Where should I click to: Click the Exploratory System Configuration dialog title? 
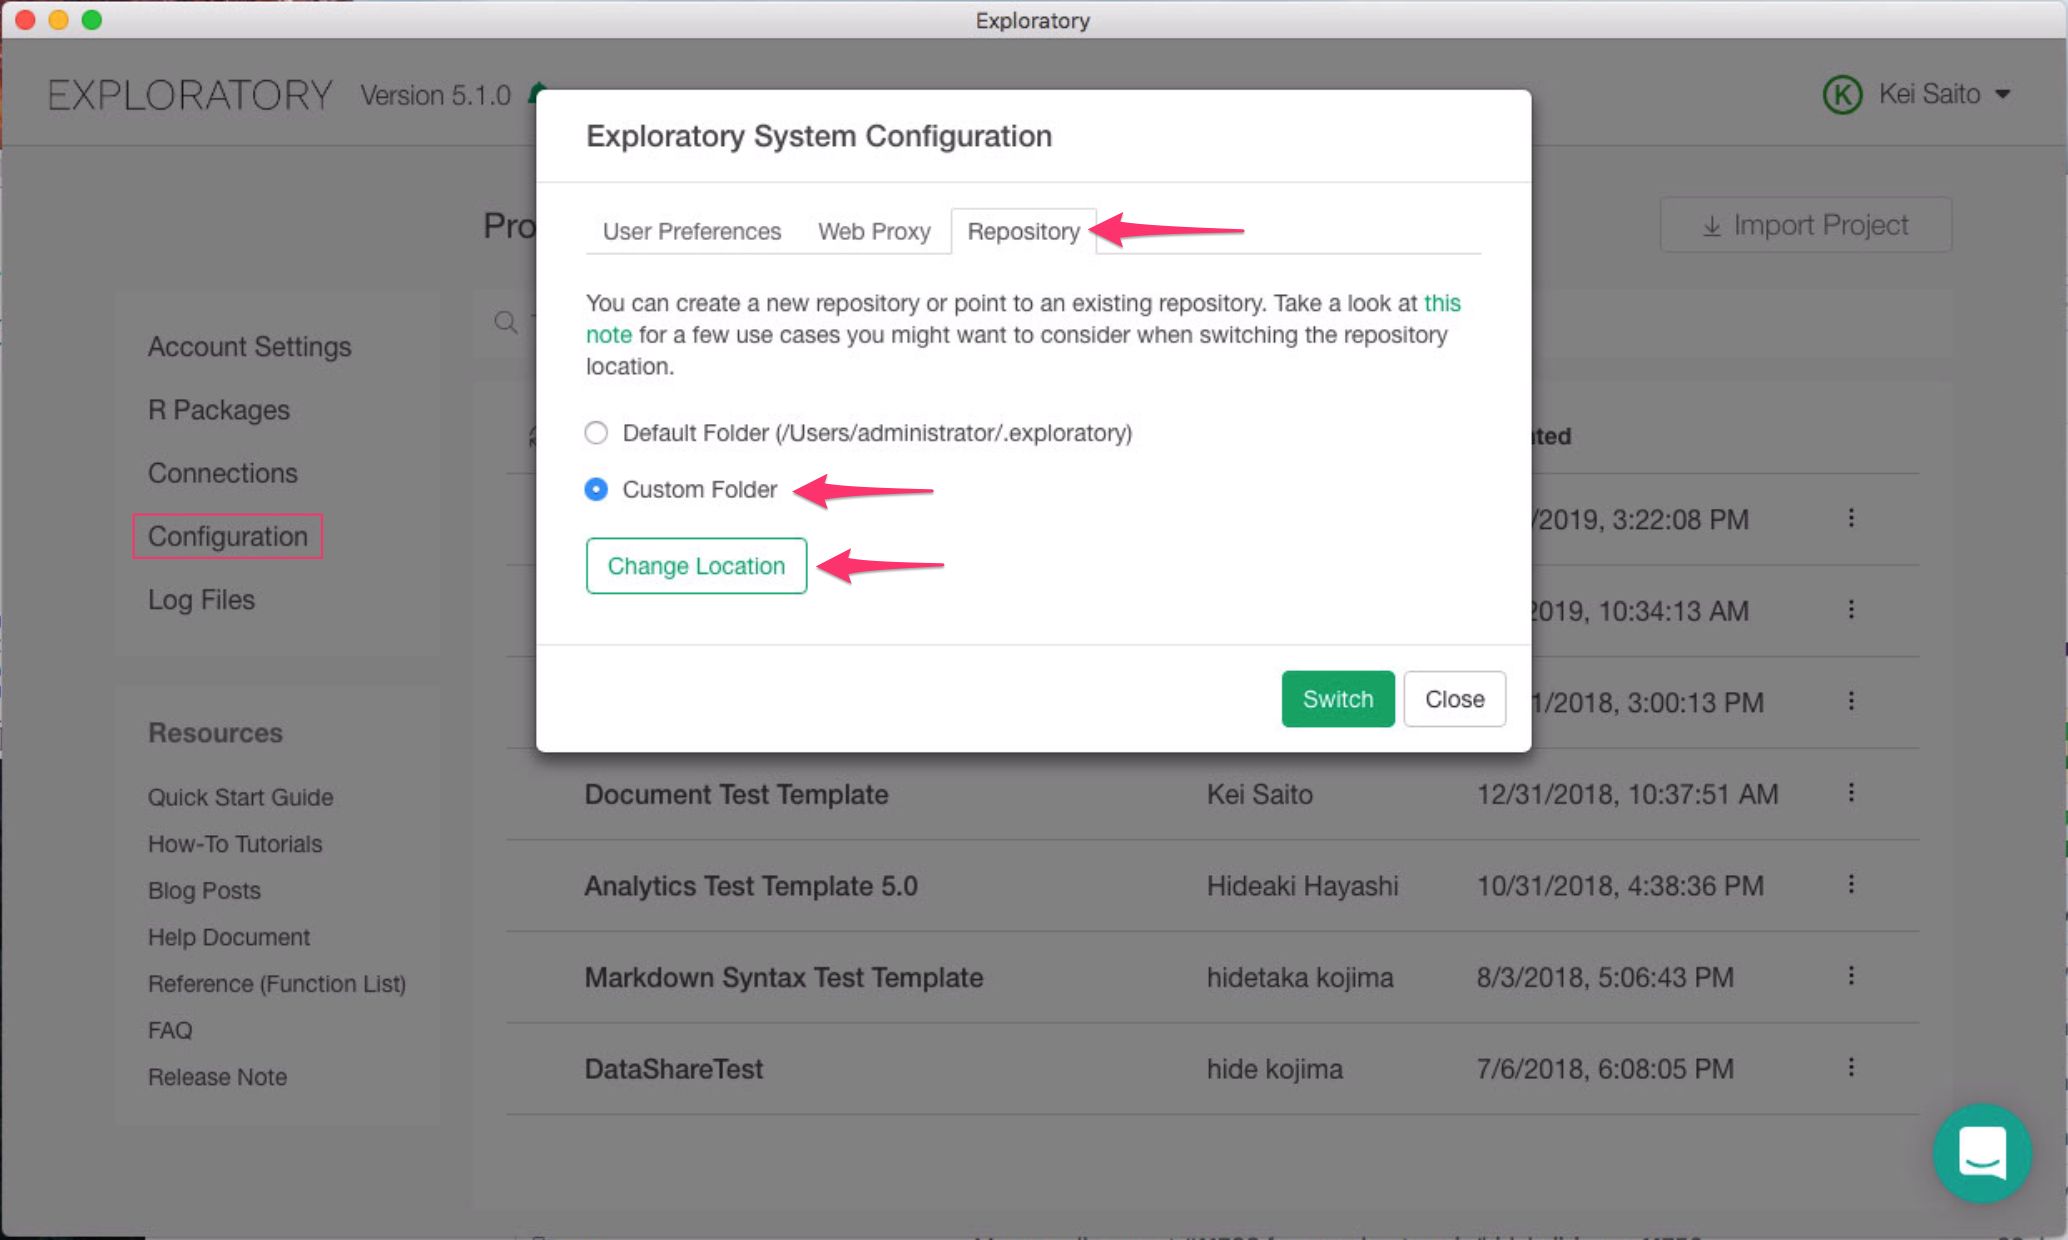819,136
